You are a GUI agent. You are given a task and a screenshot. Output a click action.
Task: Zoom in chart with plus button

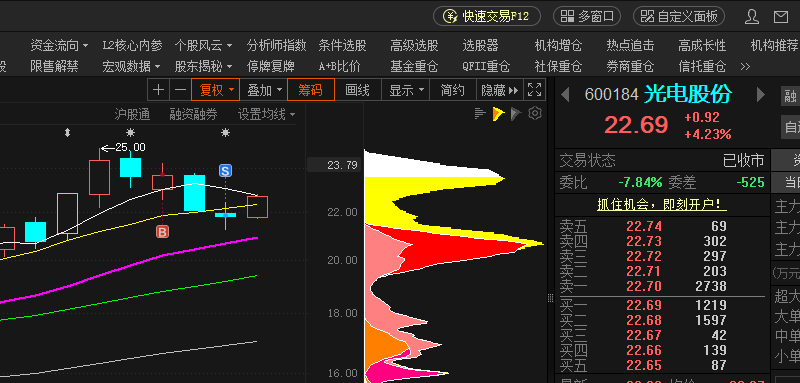click(159, 90)
